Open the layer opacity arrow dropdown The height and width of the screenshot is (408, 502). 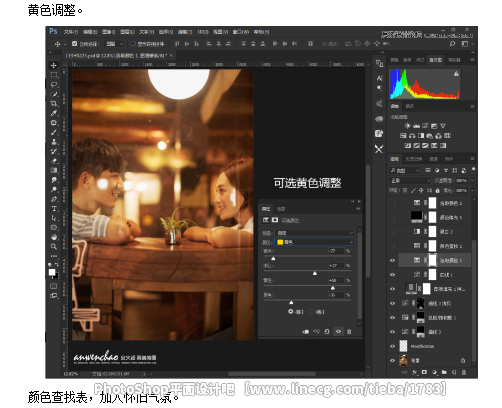[x=472, y=180]
